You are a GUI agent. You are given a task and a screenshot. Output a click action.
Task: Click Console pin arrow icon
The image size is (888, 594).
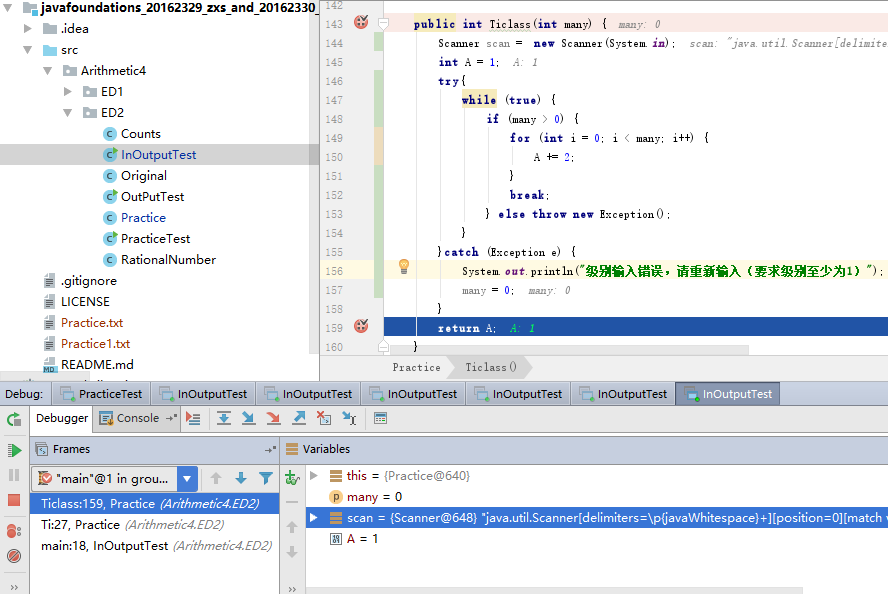click(x=172, y=418)
